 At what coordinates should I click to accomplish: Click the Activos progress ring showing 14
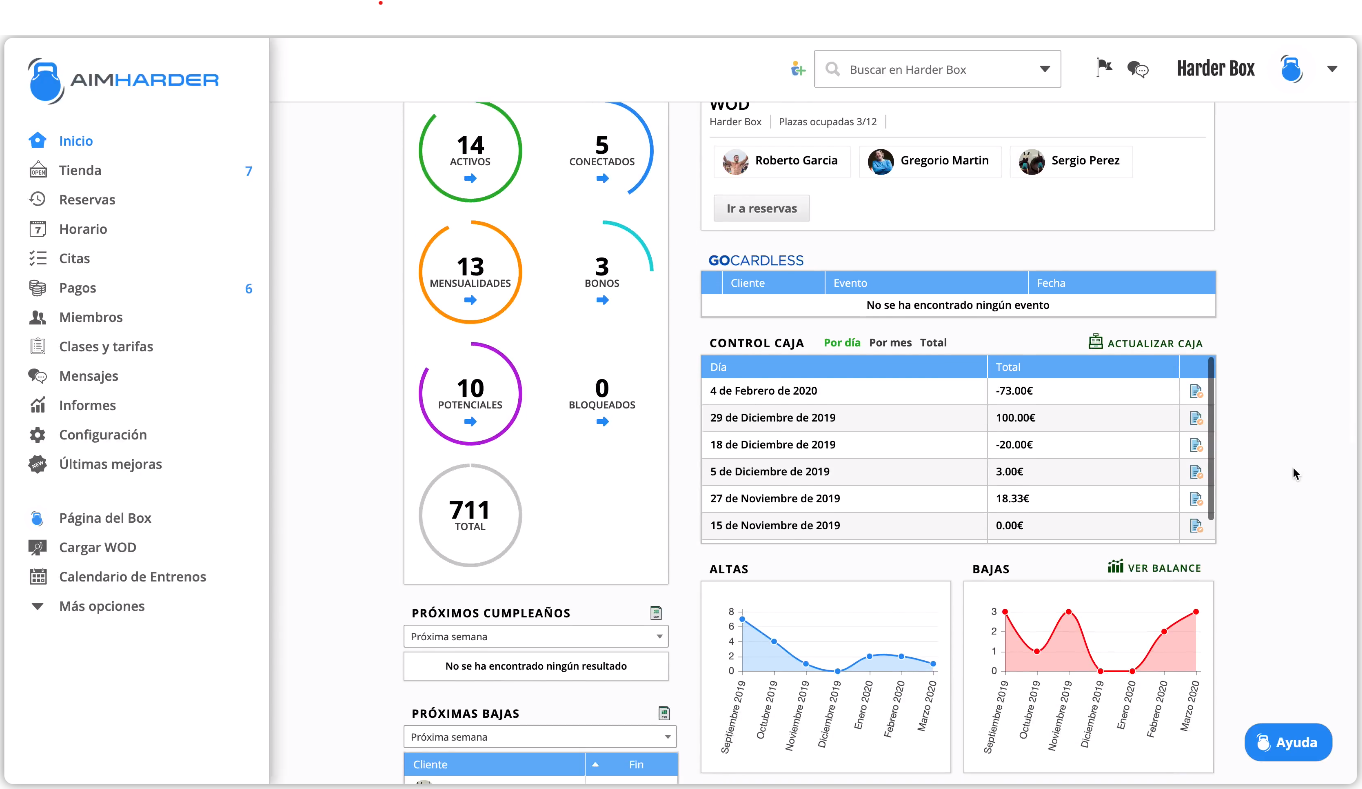tap(470, 149)
